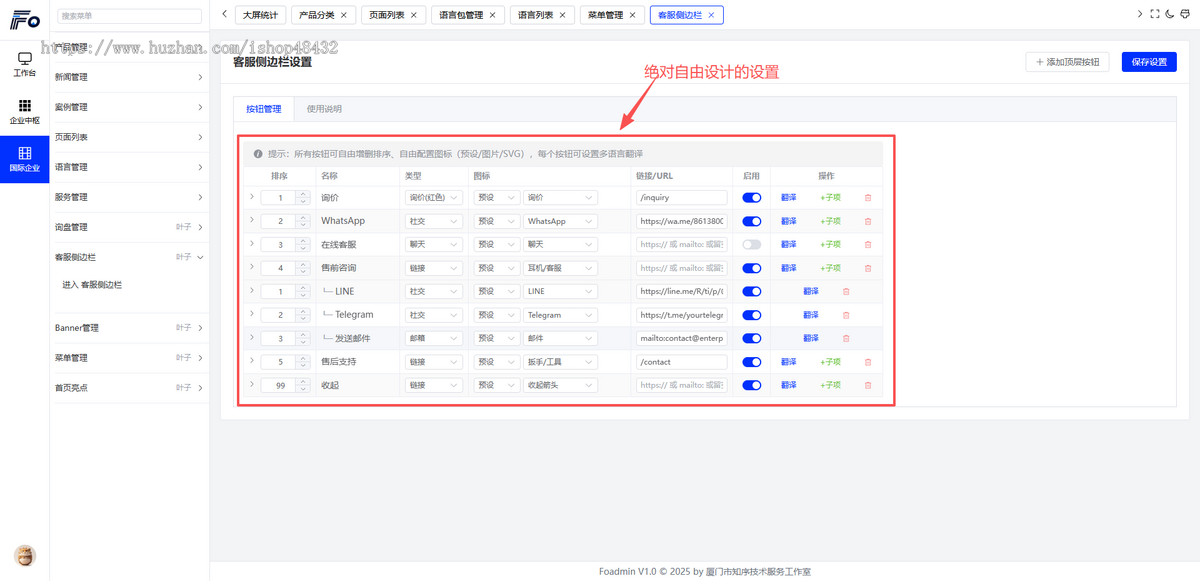Select the 国际企业 sidebar icon
Viewport: 1200px width, 581px height.
(x=24, y=158)
